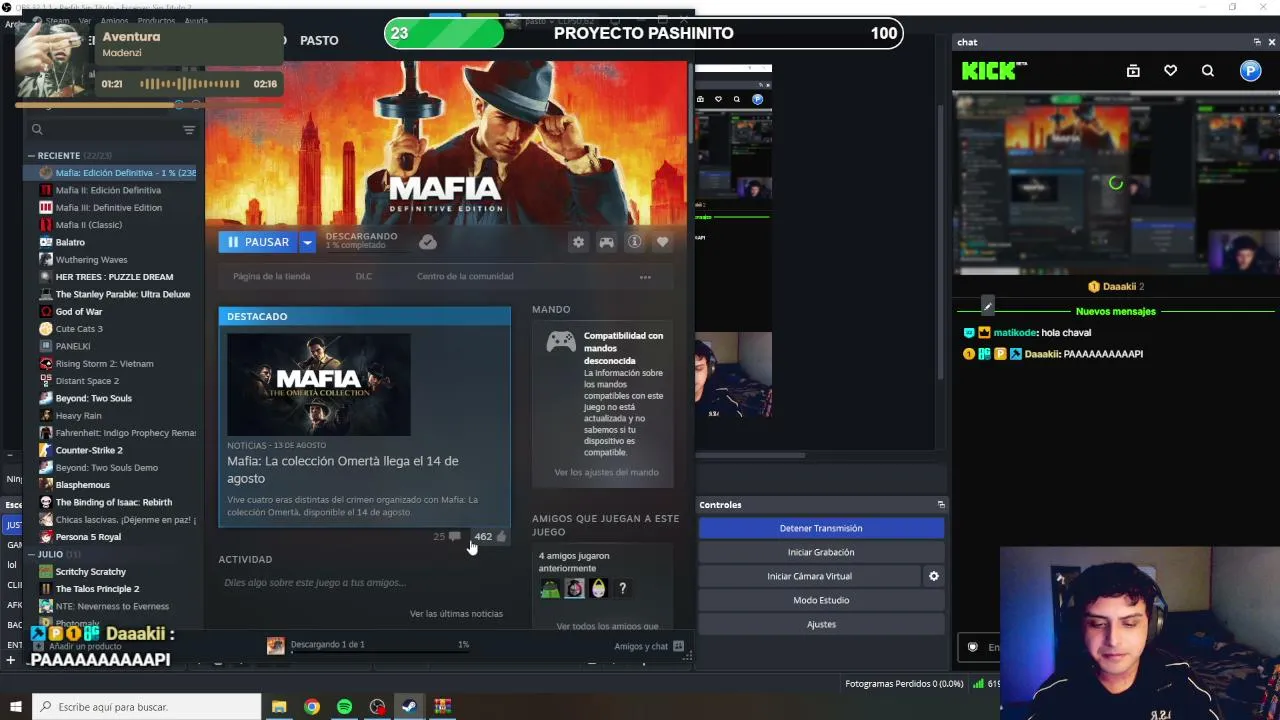The height and width of the screenshot is (720, 1280).
Task: Undock the OBS Controles panel
Action: point(941,505)
